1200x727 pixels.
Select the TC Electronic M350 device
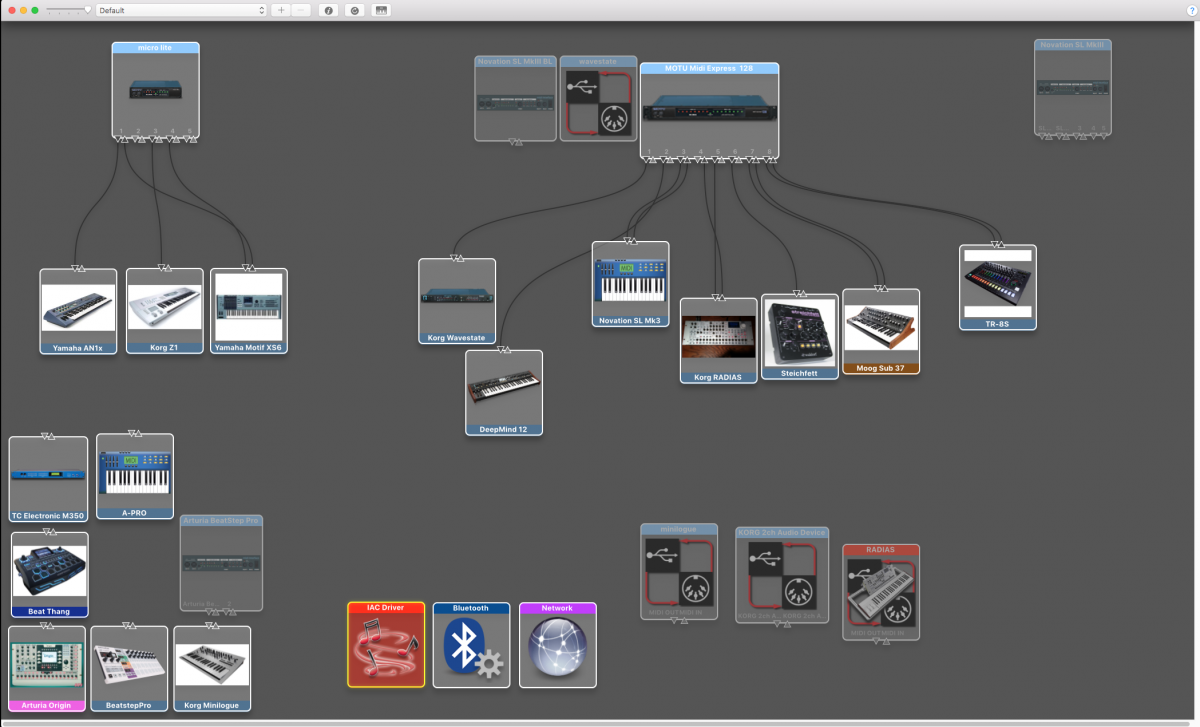coord(48,478)
